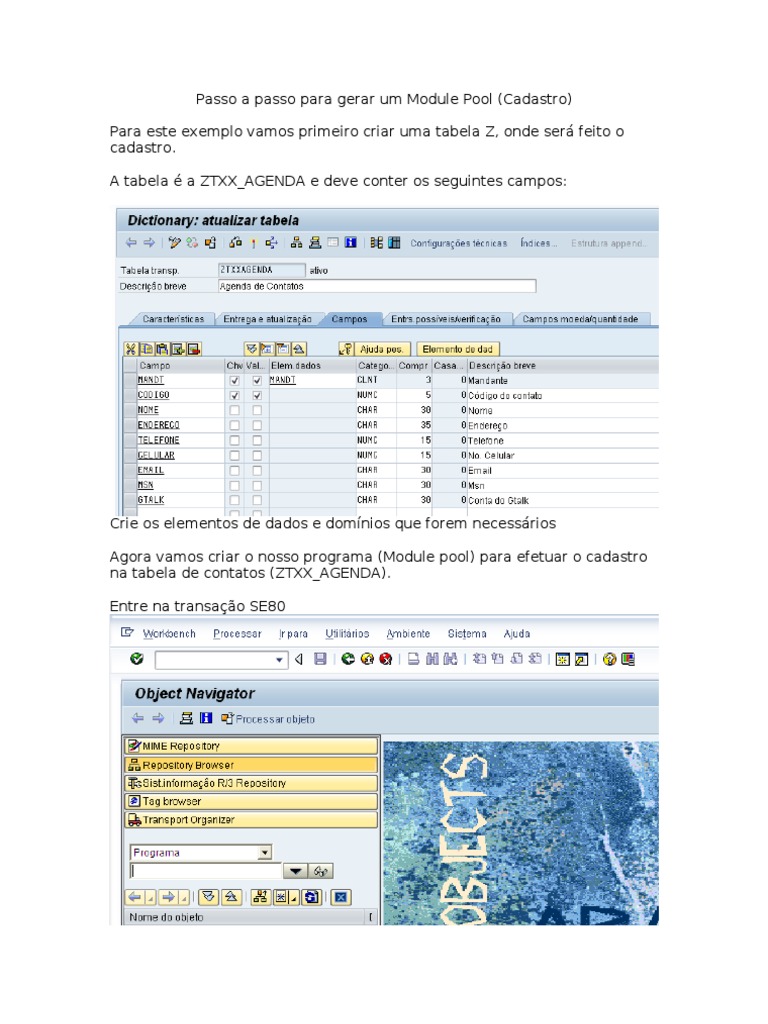768x1024 pixels.
Task: Switch to the Entrega e atualização tab
Action: (267, 319)
